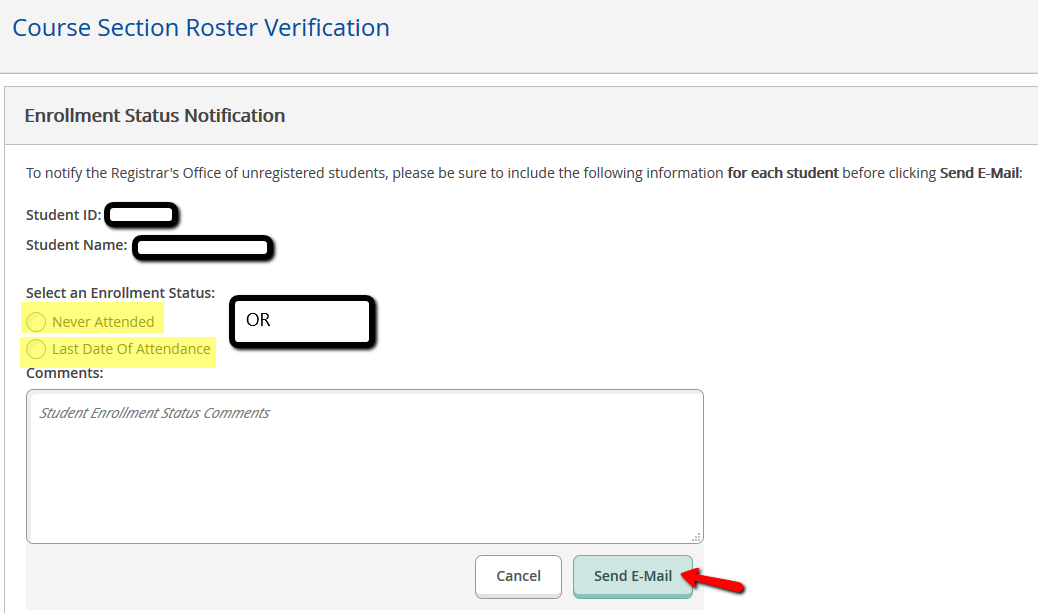
Task: Click the Never Attended label text
Action: coord(103,322)
